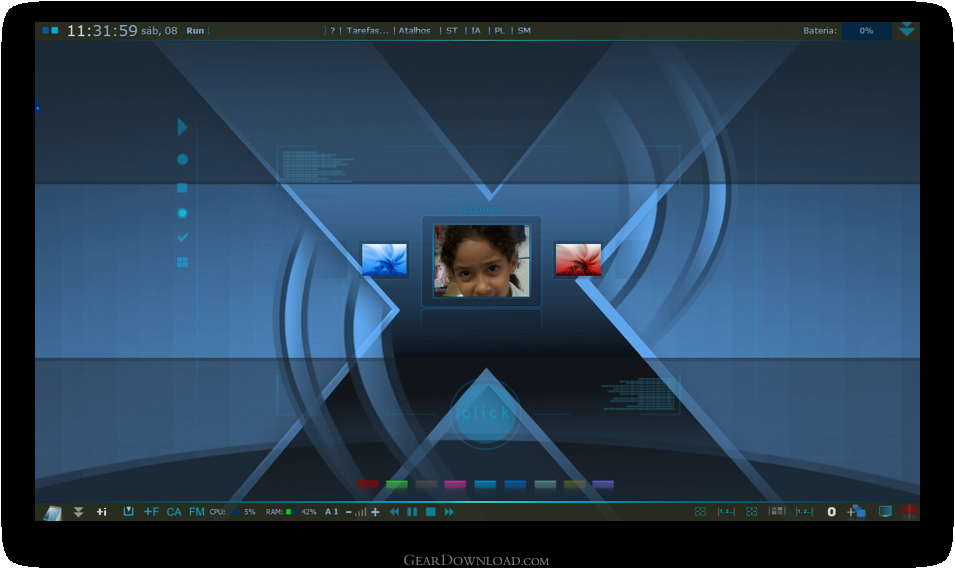
Task: Click the +i icon
Action: 102,512
